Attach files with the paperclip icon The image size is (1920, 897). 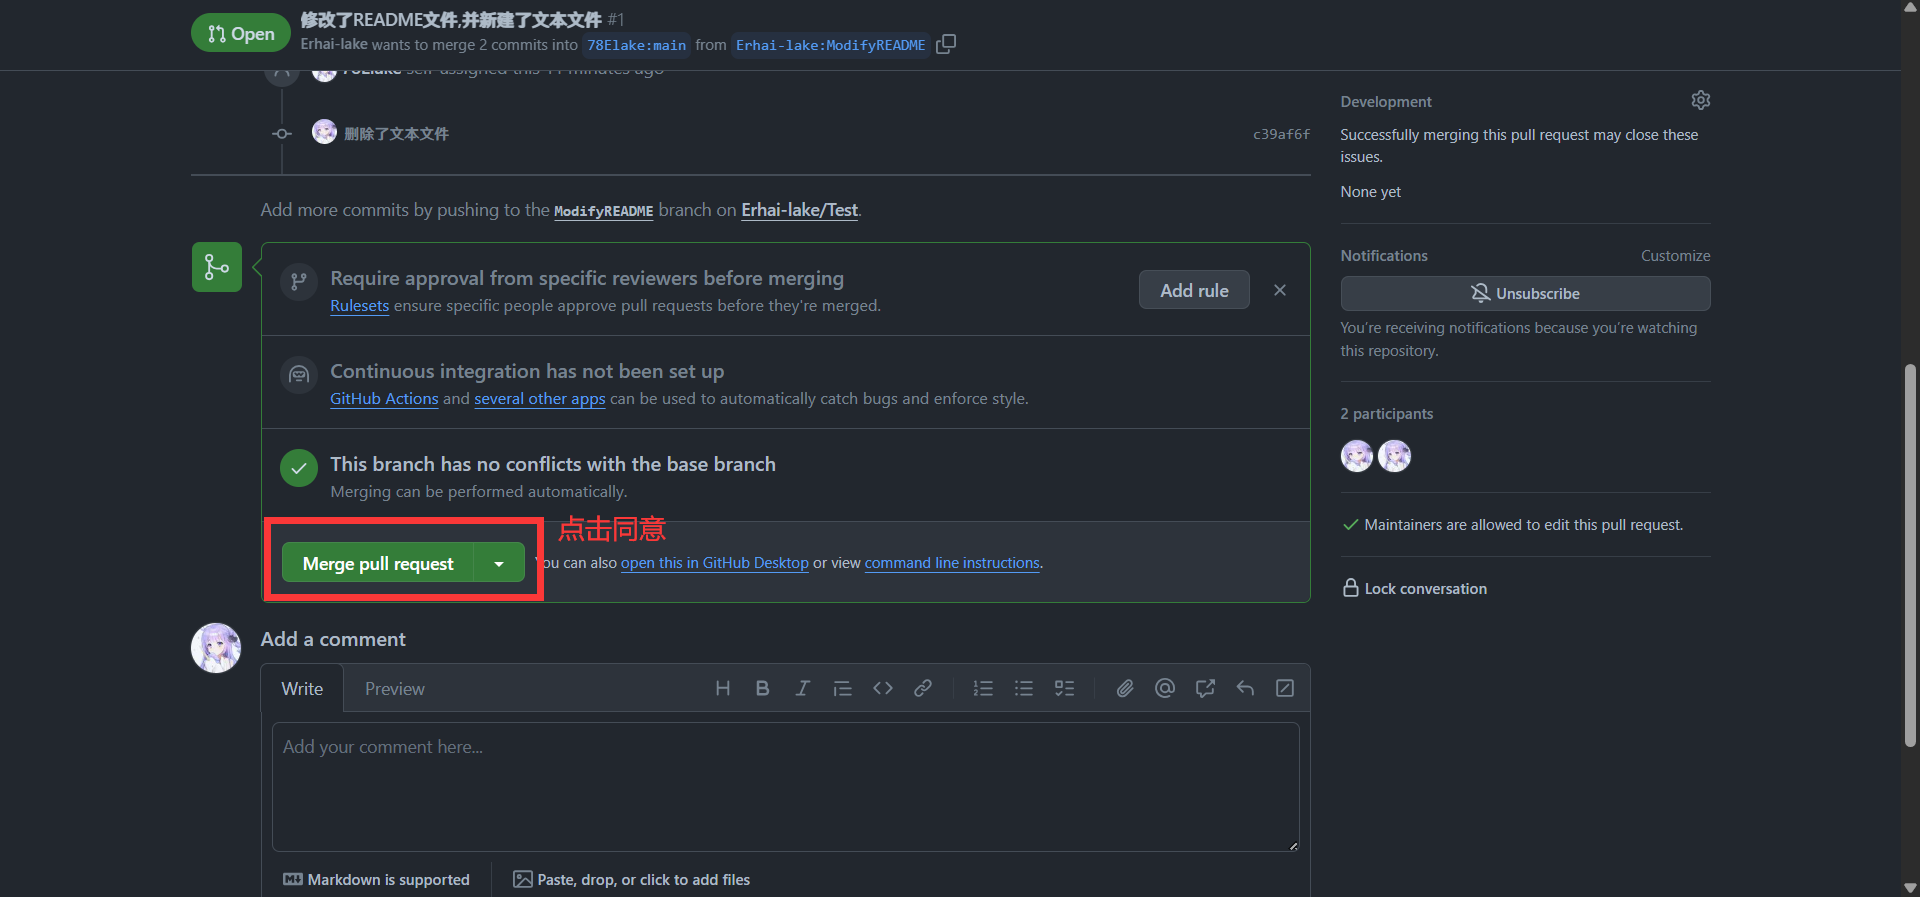point(1125,688)
